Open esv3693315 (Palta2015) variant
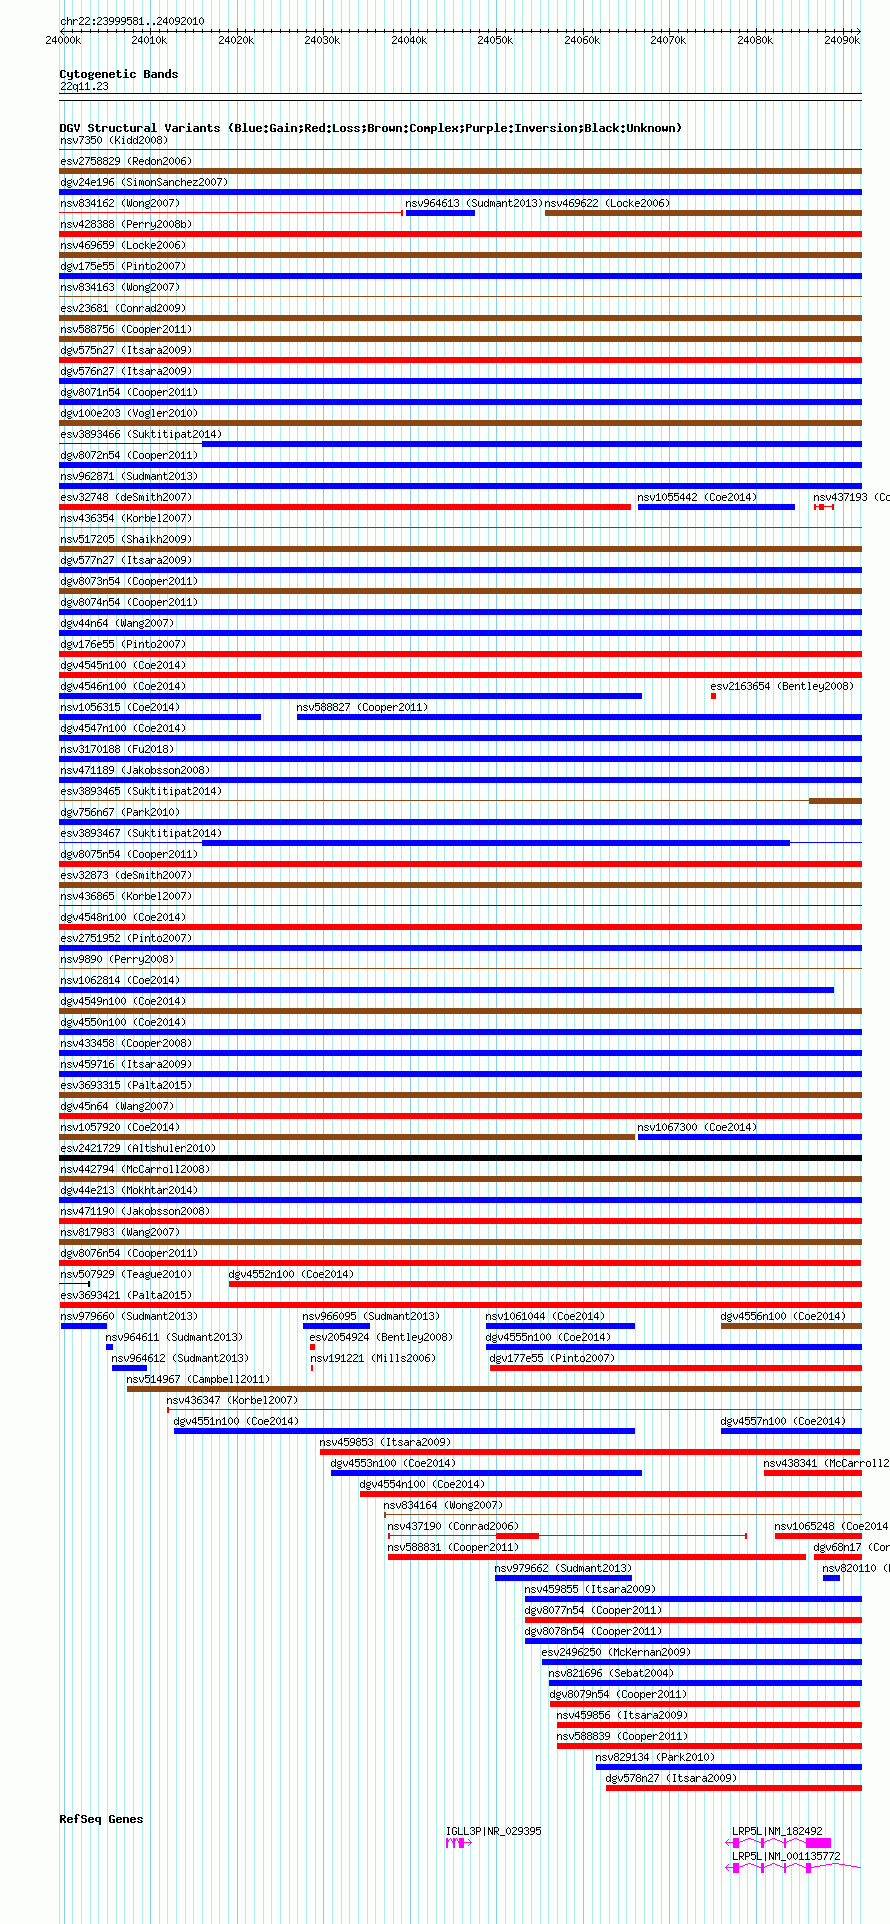 pos(126,1085)
